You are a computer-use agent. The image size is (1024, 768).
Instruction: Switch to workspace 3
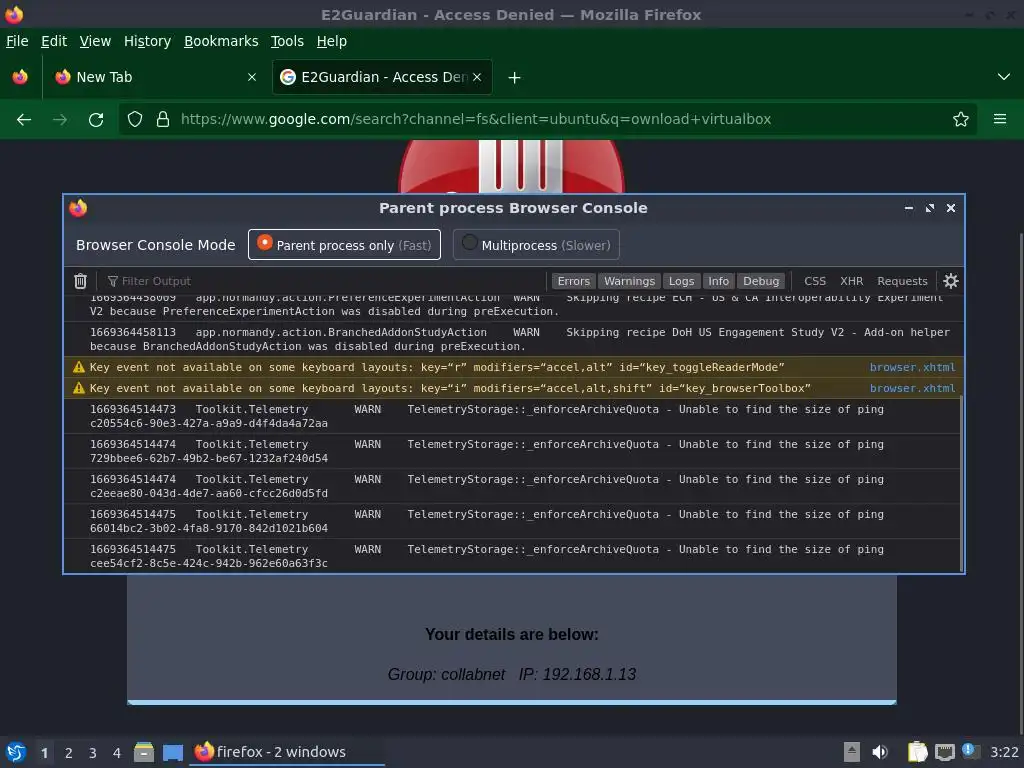click(x=93, y=753)
